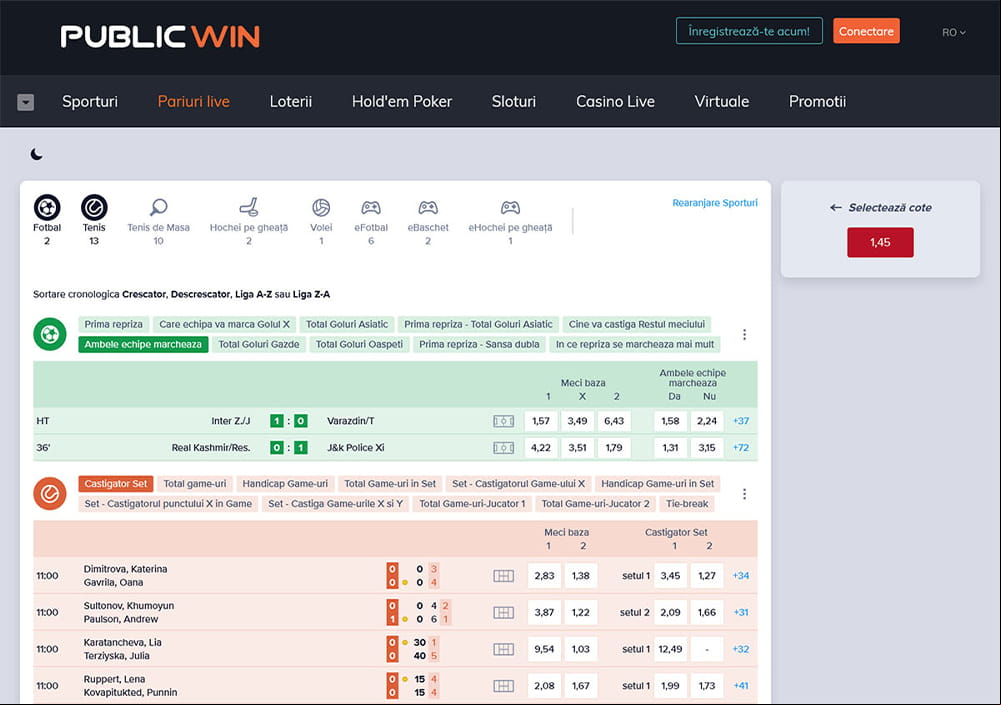Pick odds 1,22 for Paulson, Andrew
Viewport: 1001px width, 705px height.
pos(581,612)
